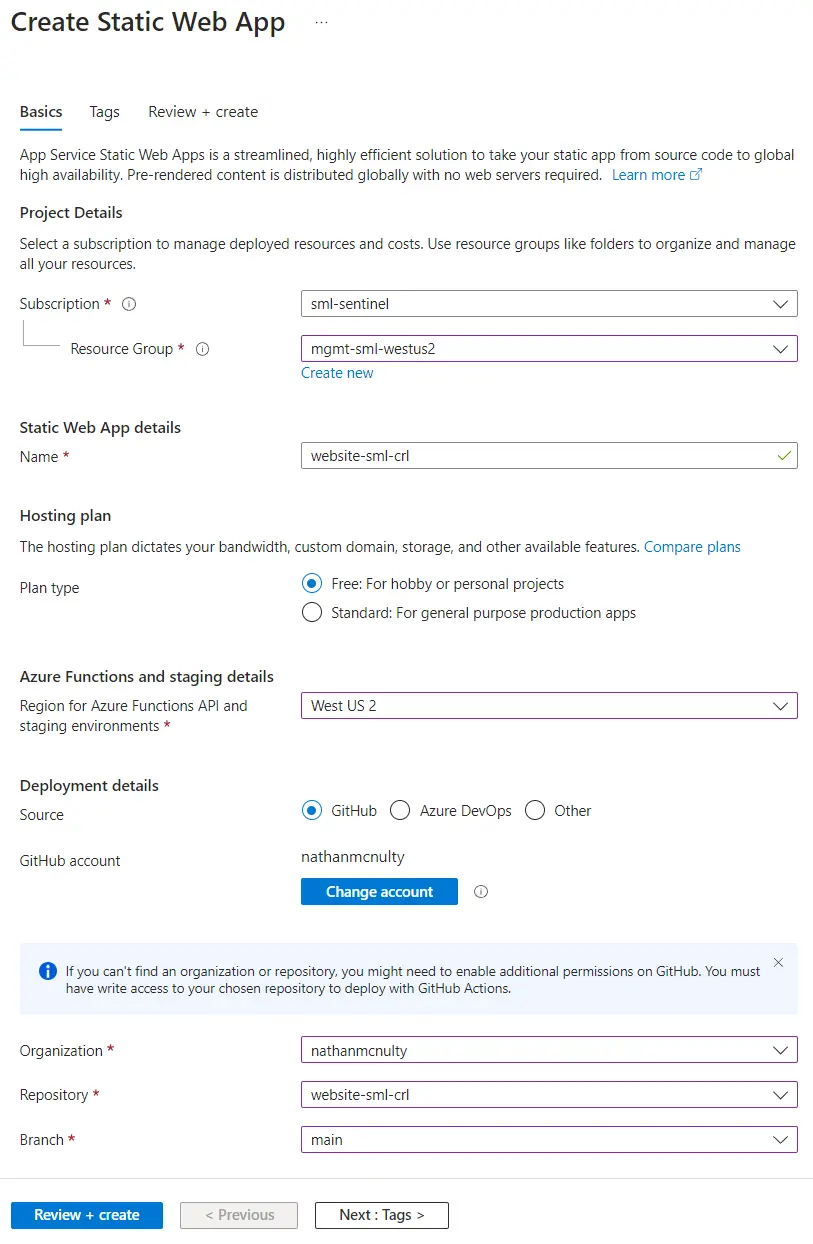Select GitHub as deployment source
813x1244 pixels.
[x=312, y=811]
